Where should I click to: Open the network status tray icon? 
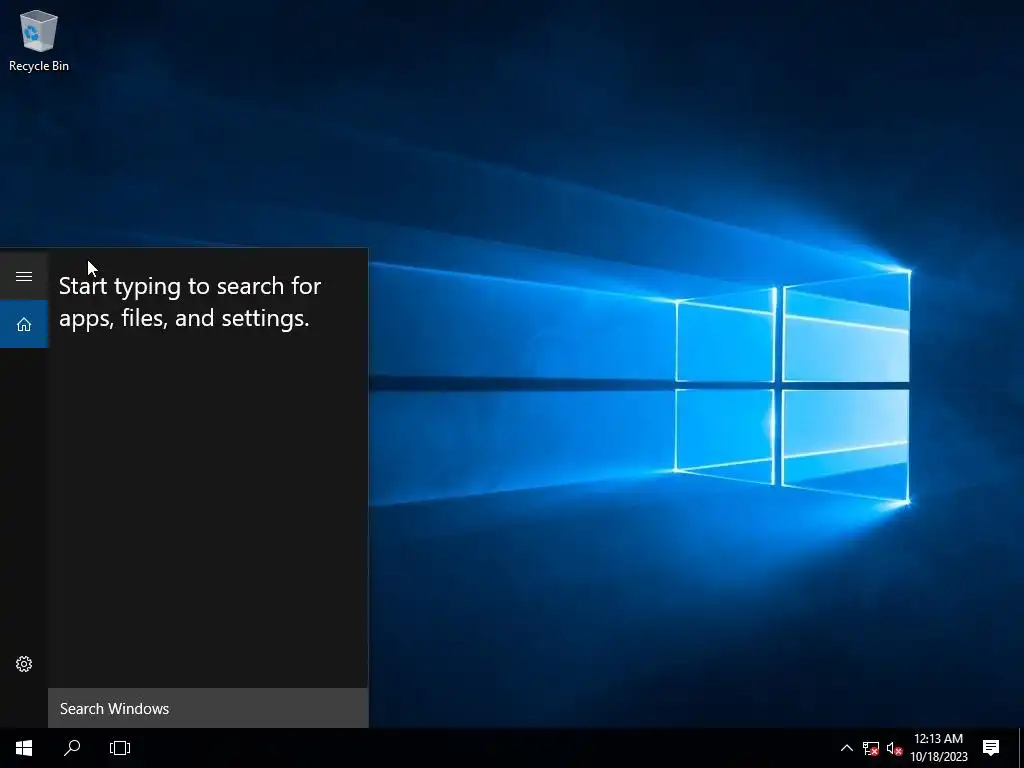pos(871,748)
